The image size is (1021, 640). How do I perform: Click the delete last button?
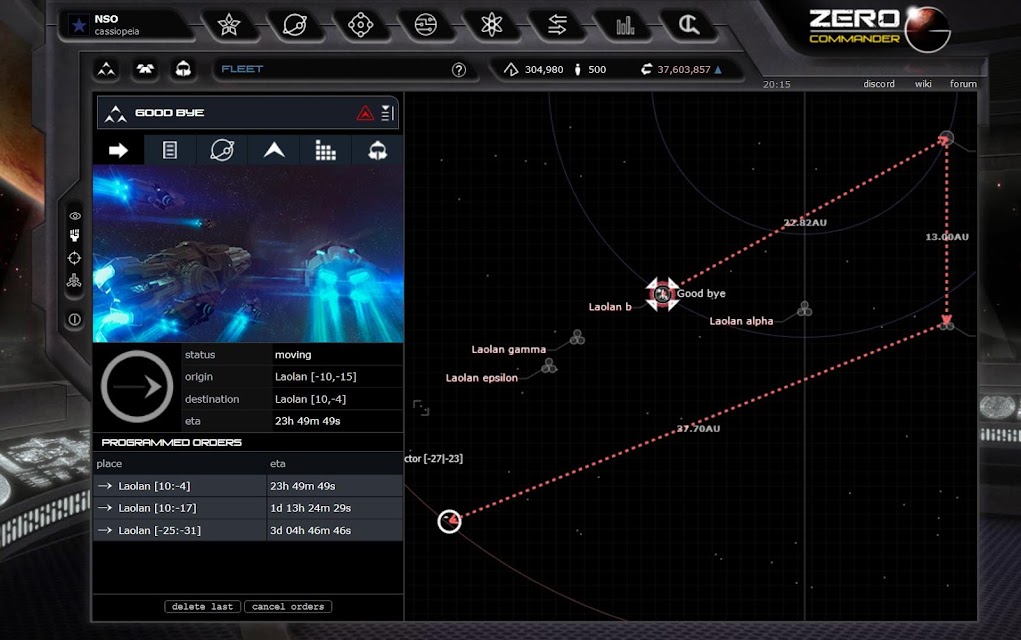click(x=203, y=607)
